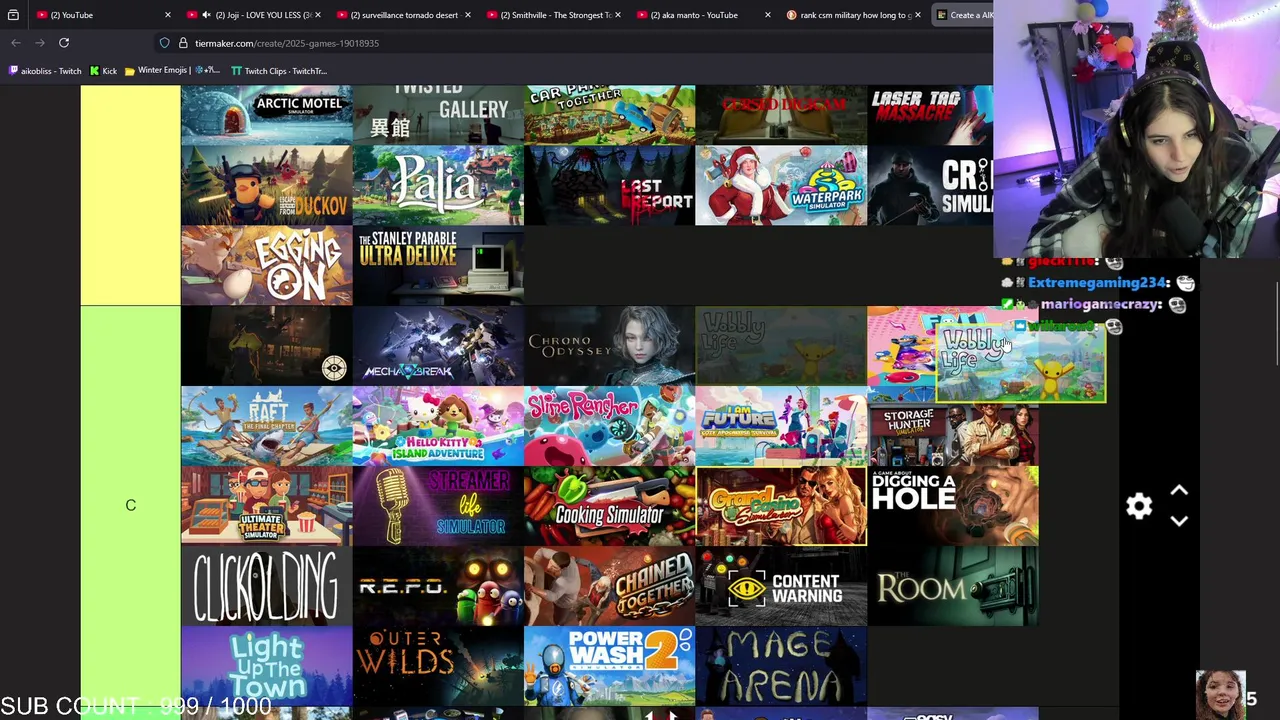Mute the Joji - LOVE YOU LESS tab audio
1280x720 pixels.
coord(206,15)
